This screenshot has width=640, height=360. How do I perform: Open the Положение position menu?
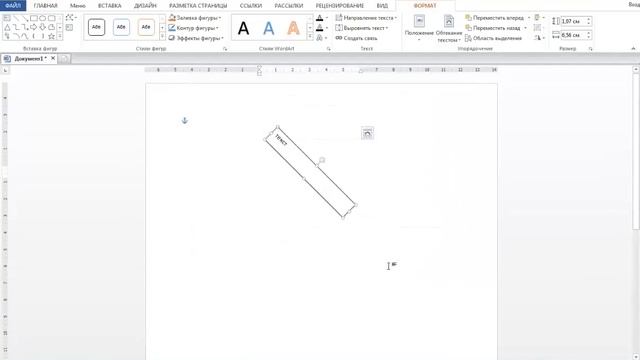(x=419, y=28)
